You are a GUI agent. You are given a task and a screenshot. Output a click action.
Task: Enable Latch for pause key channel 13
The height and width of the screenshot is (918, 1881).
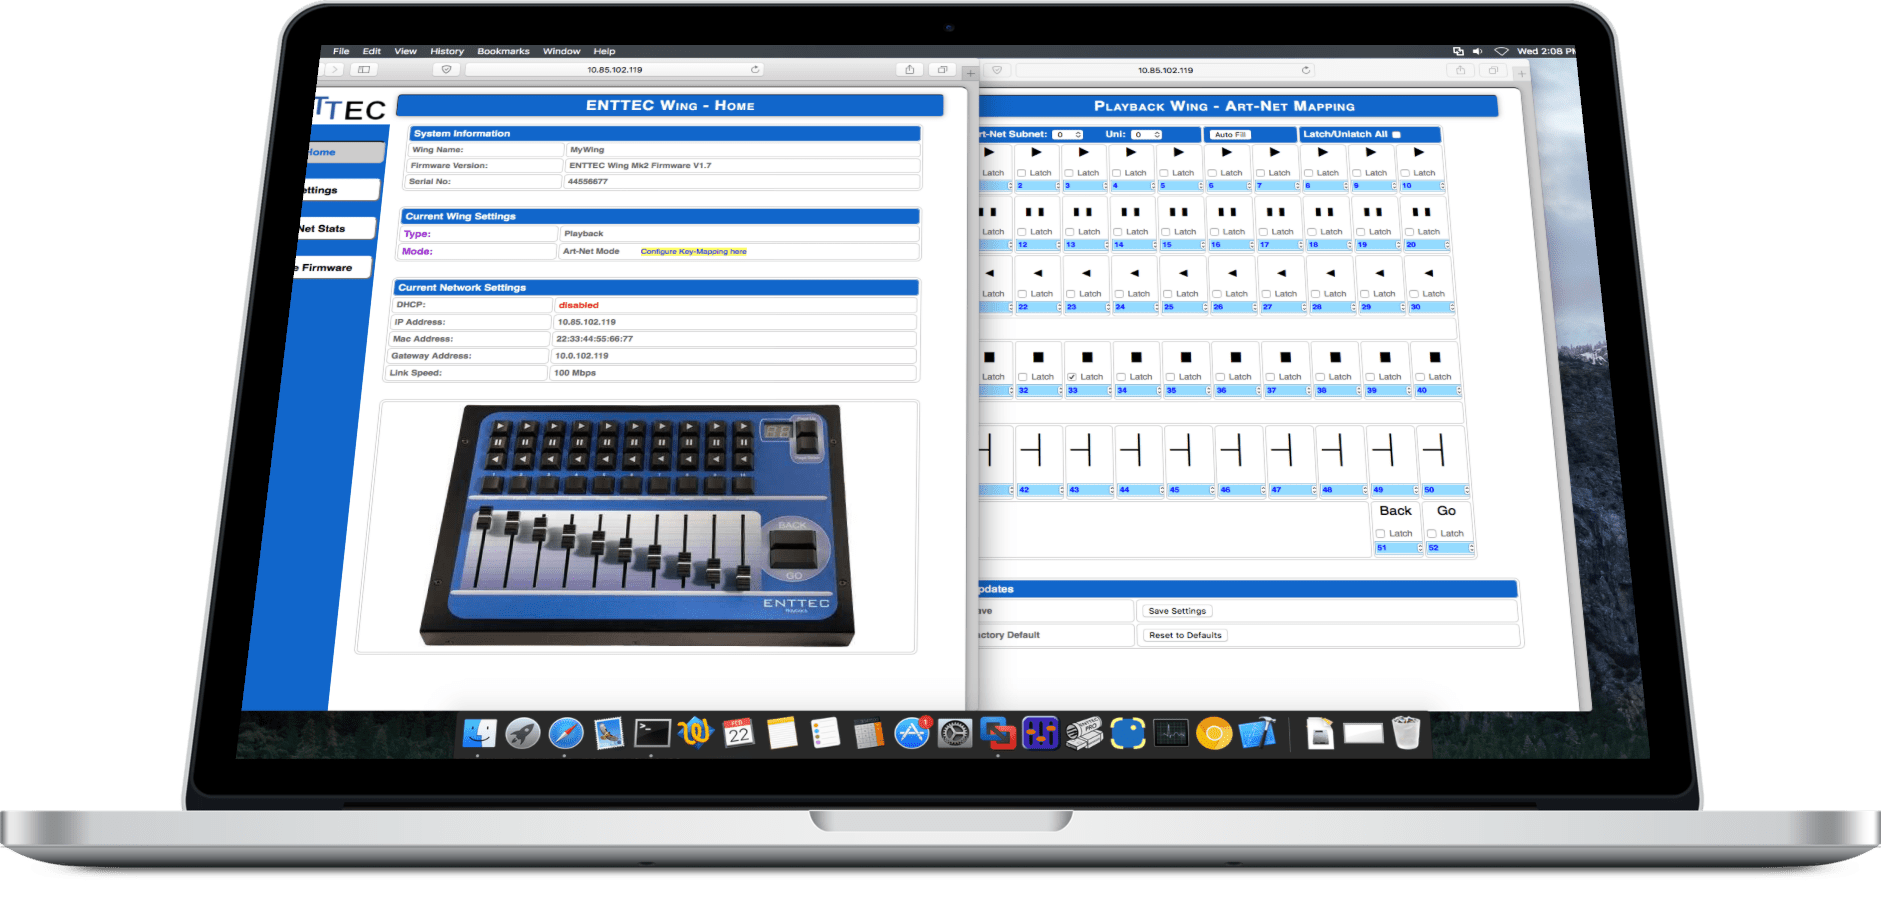1069,232
